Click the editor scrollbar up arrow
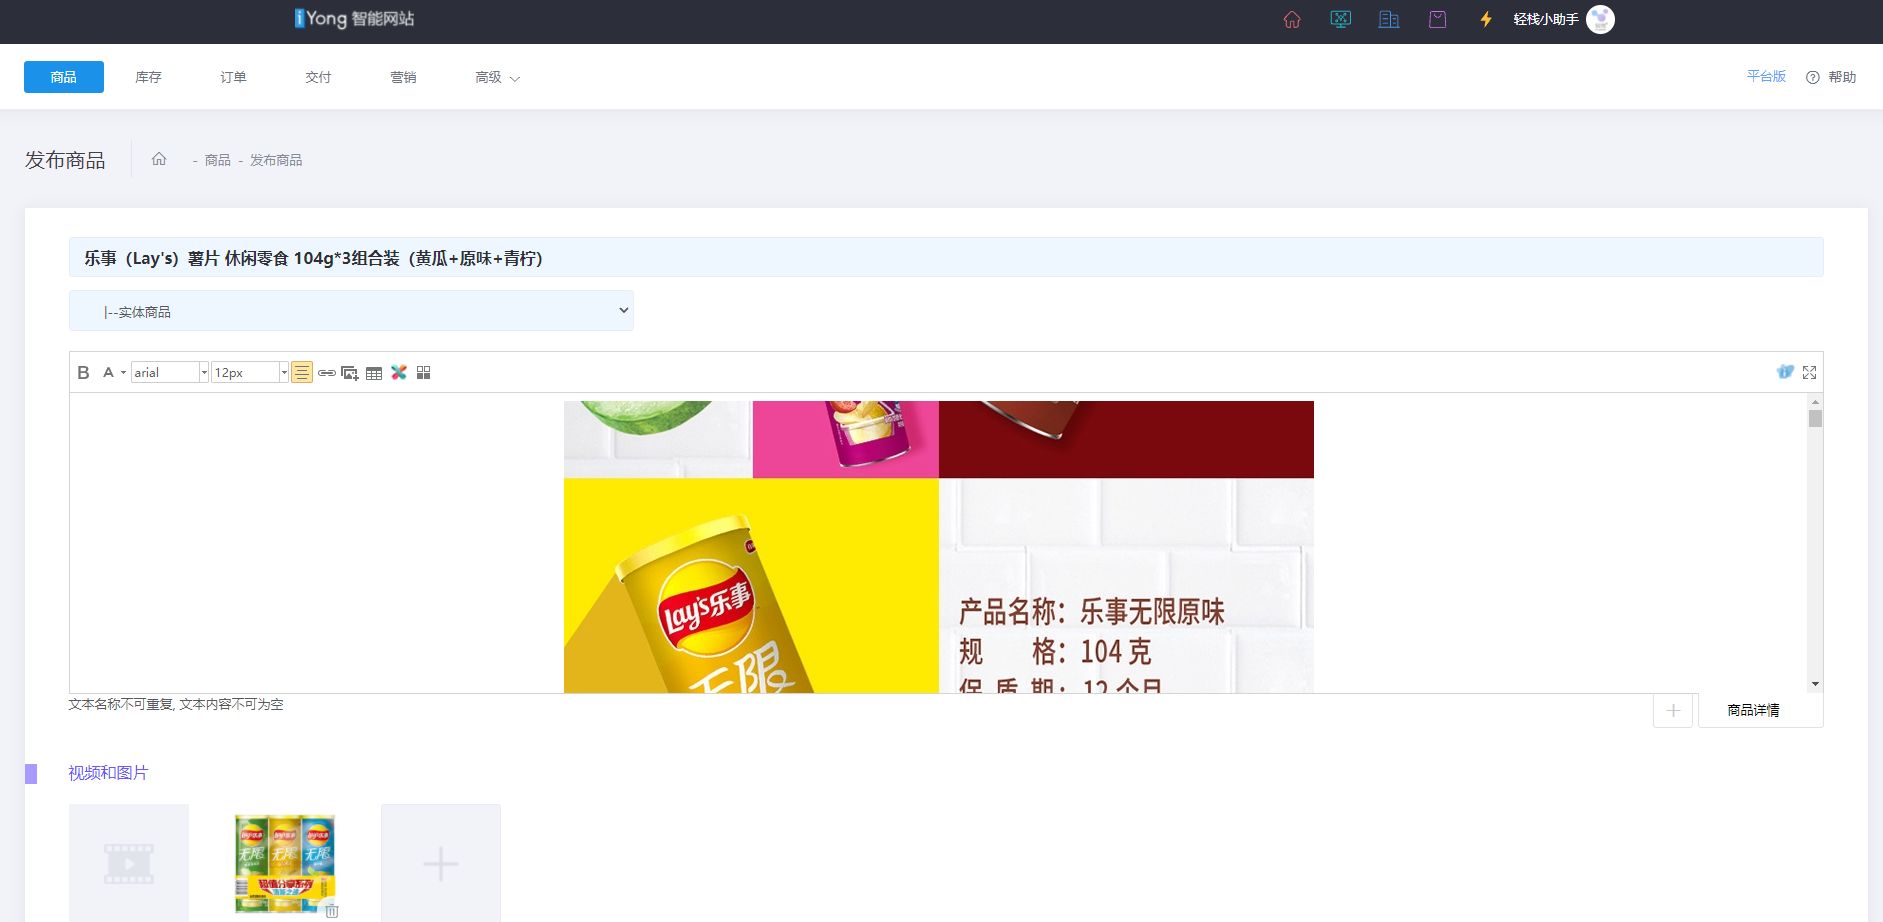Screen dimensions: 1883x922 pyautogui.click(x=1815, y=401)
